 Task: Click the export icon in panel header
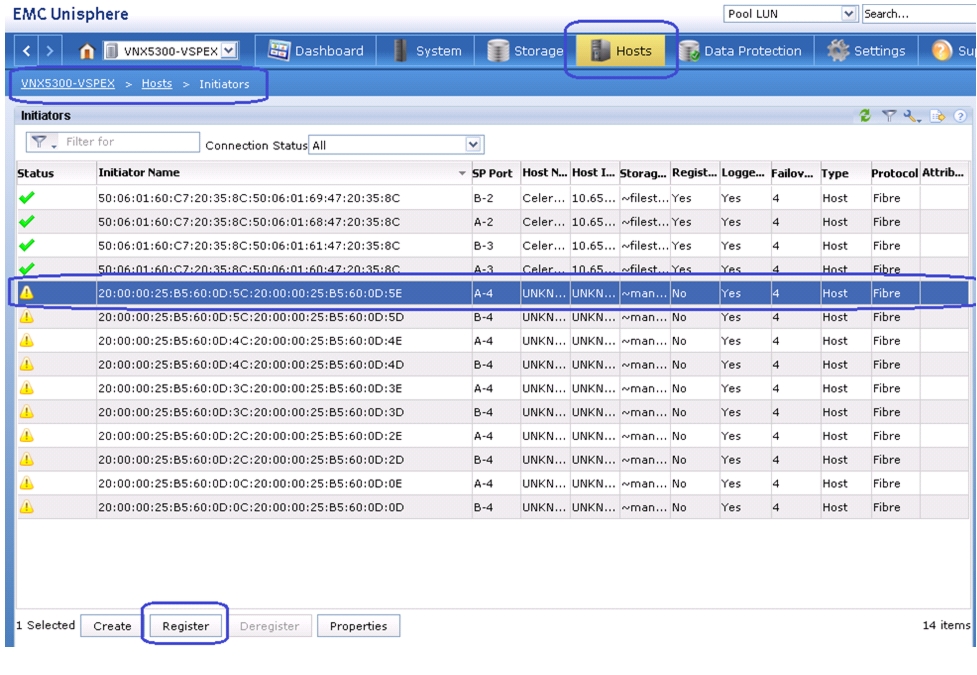(x=937, y=116)
